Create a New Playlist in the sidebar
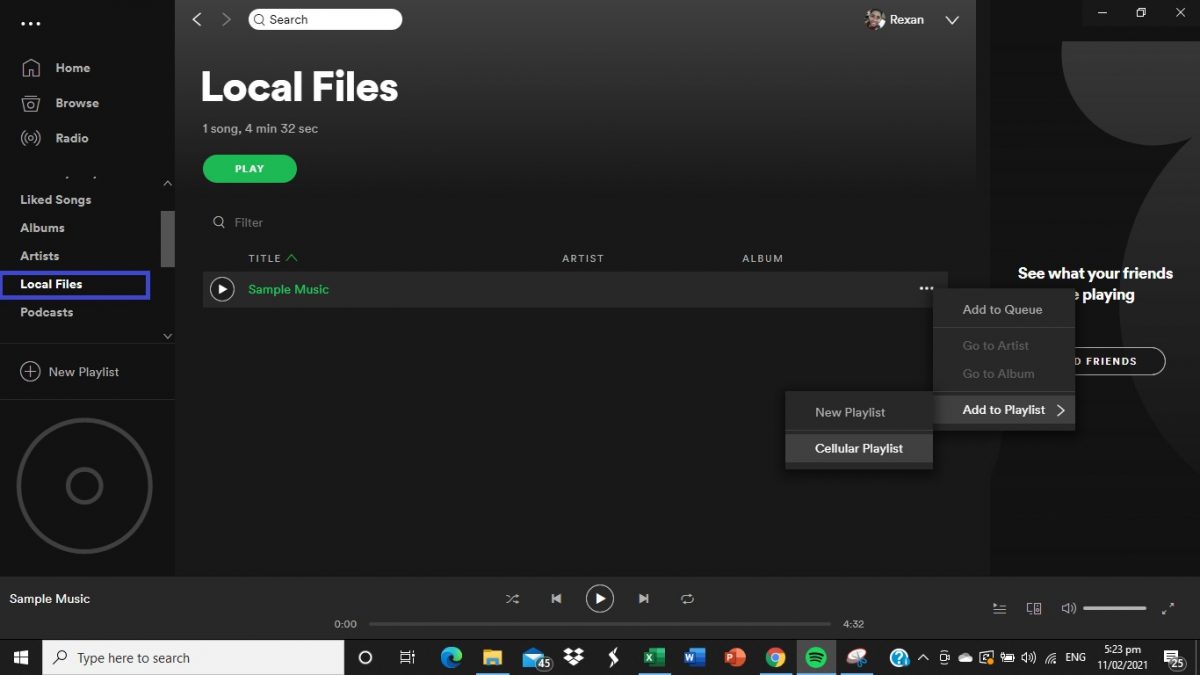Viewport: 1200px width, 675px height. [x=70, y=372]
